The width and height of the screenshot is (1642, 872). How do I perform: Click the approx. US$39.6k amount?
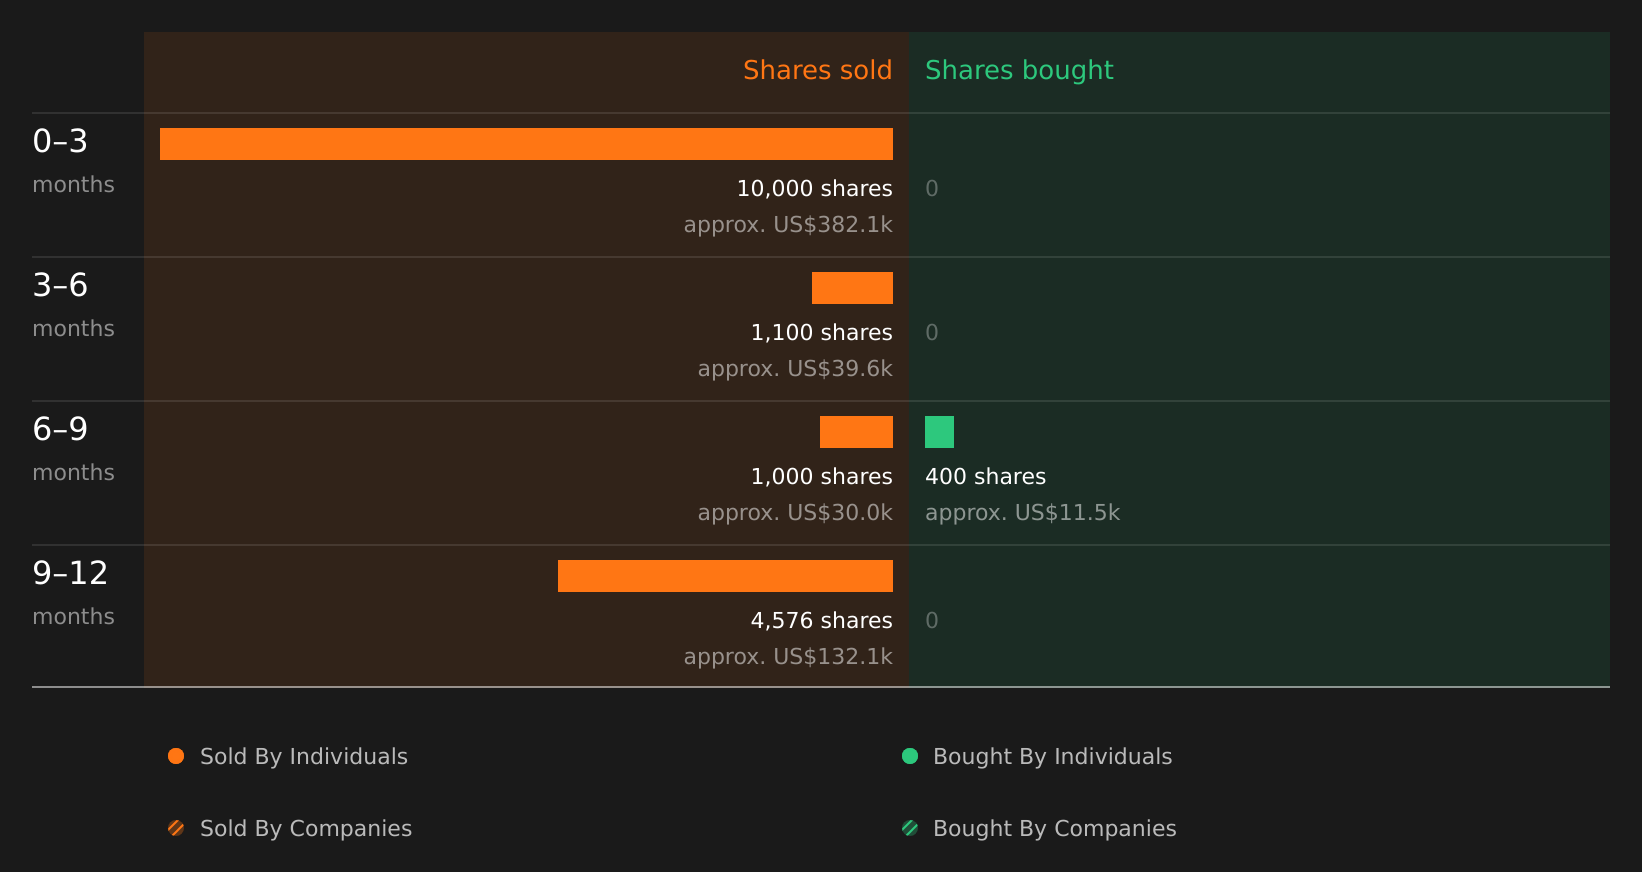[795, 369]
